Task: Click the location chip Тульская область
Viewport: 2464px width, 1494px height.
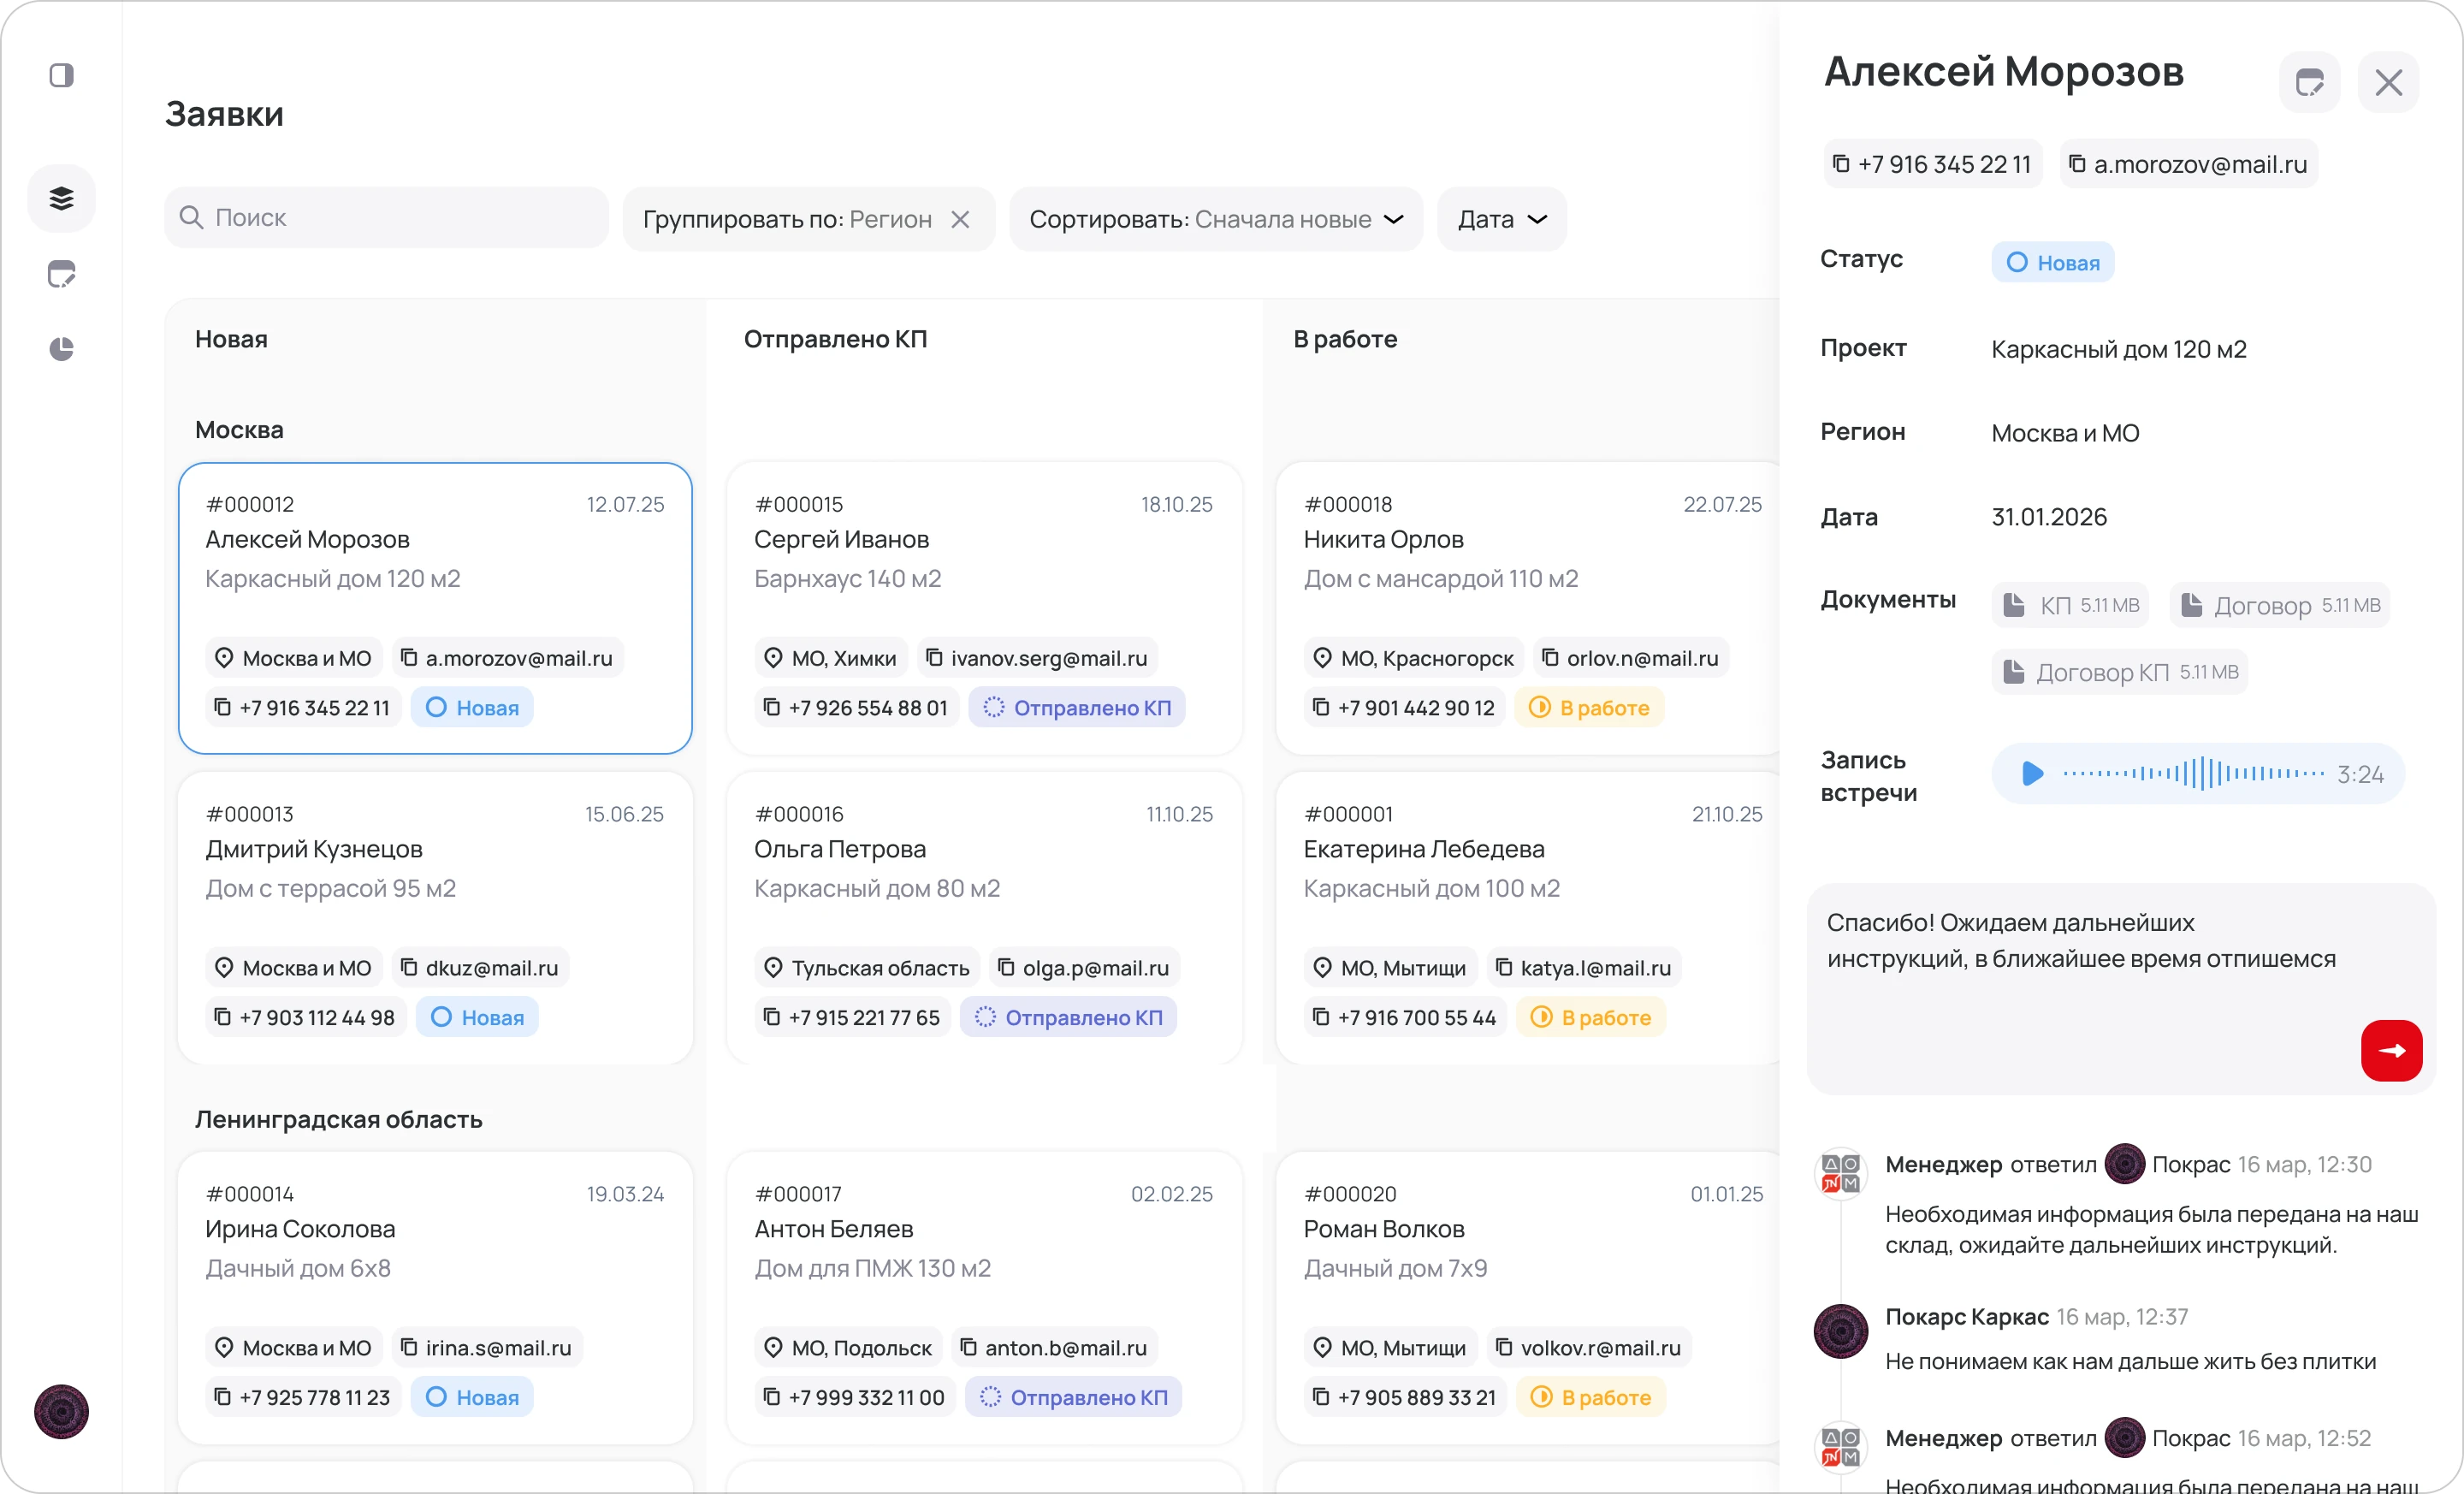Action: pyautogui.click(x=867, y=967)
